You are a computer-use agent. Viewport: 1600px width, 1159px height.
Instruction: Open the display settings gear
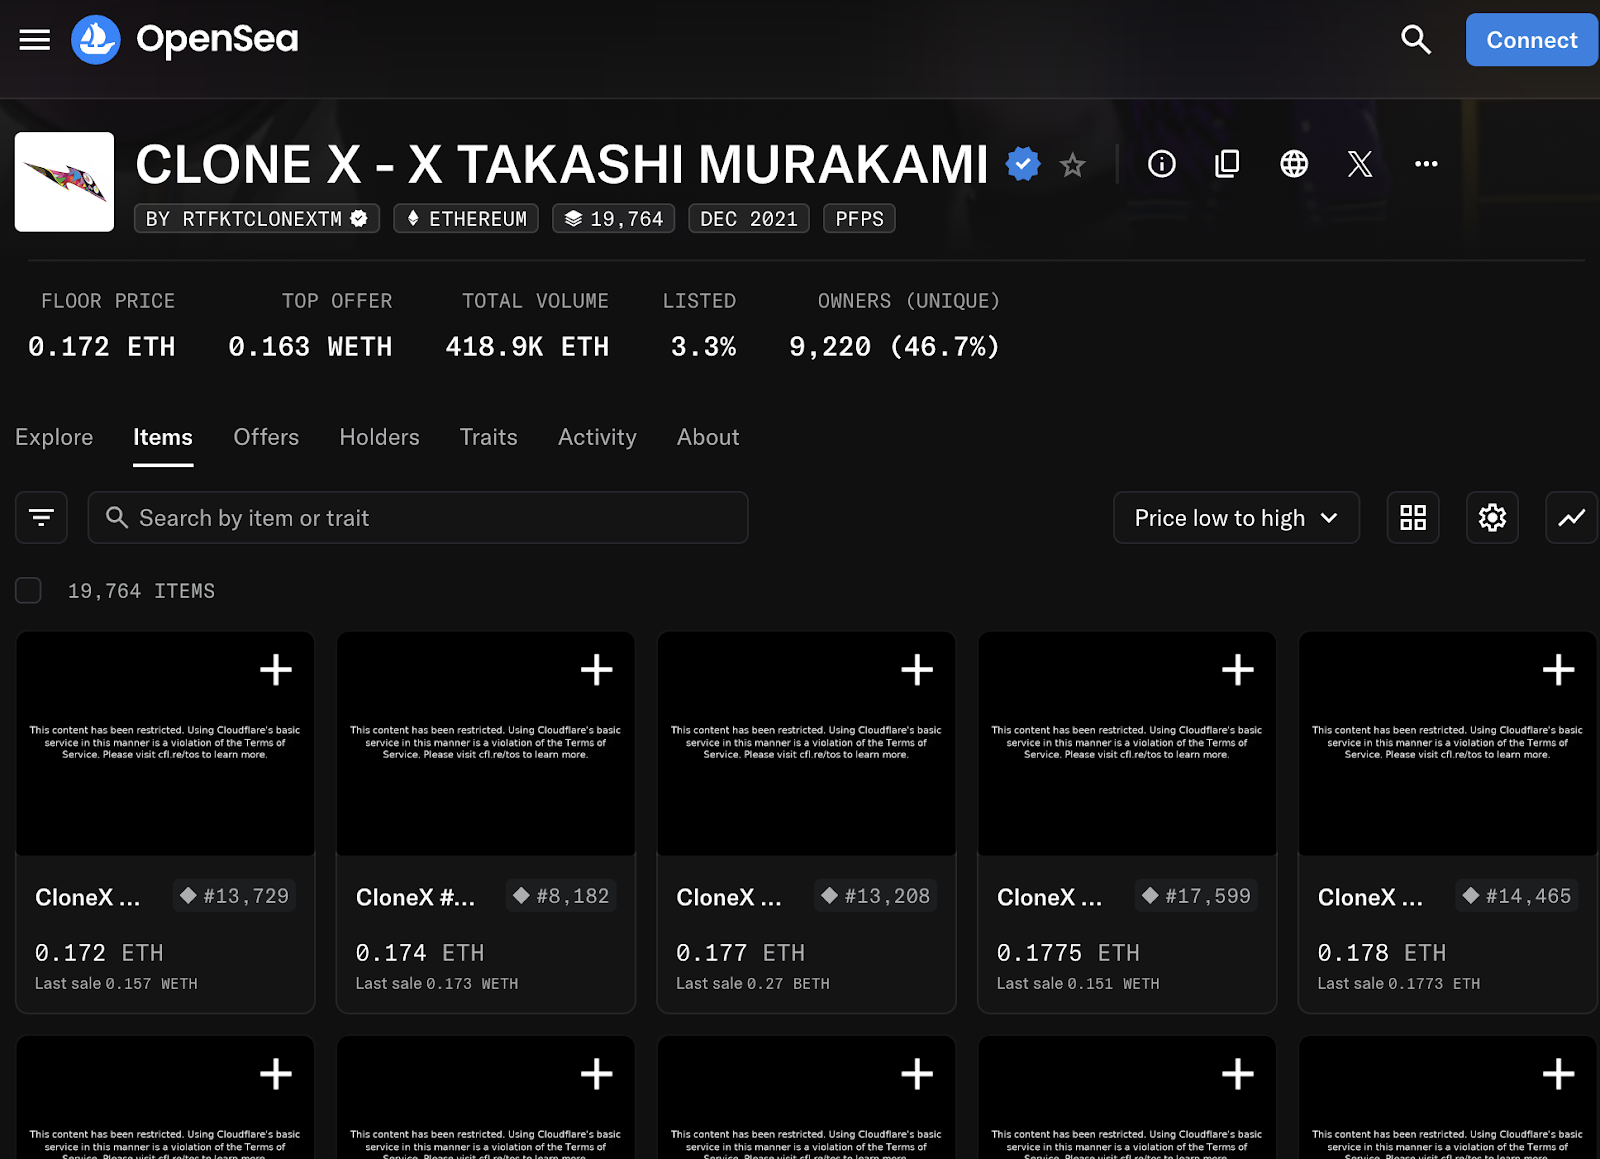(x=1492, y=518)
